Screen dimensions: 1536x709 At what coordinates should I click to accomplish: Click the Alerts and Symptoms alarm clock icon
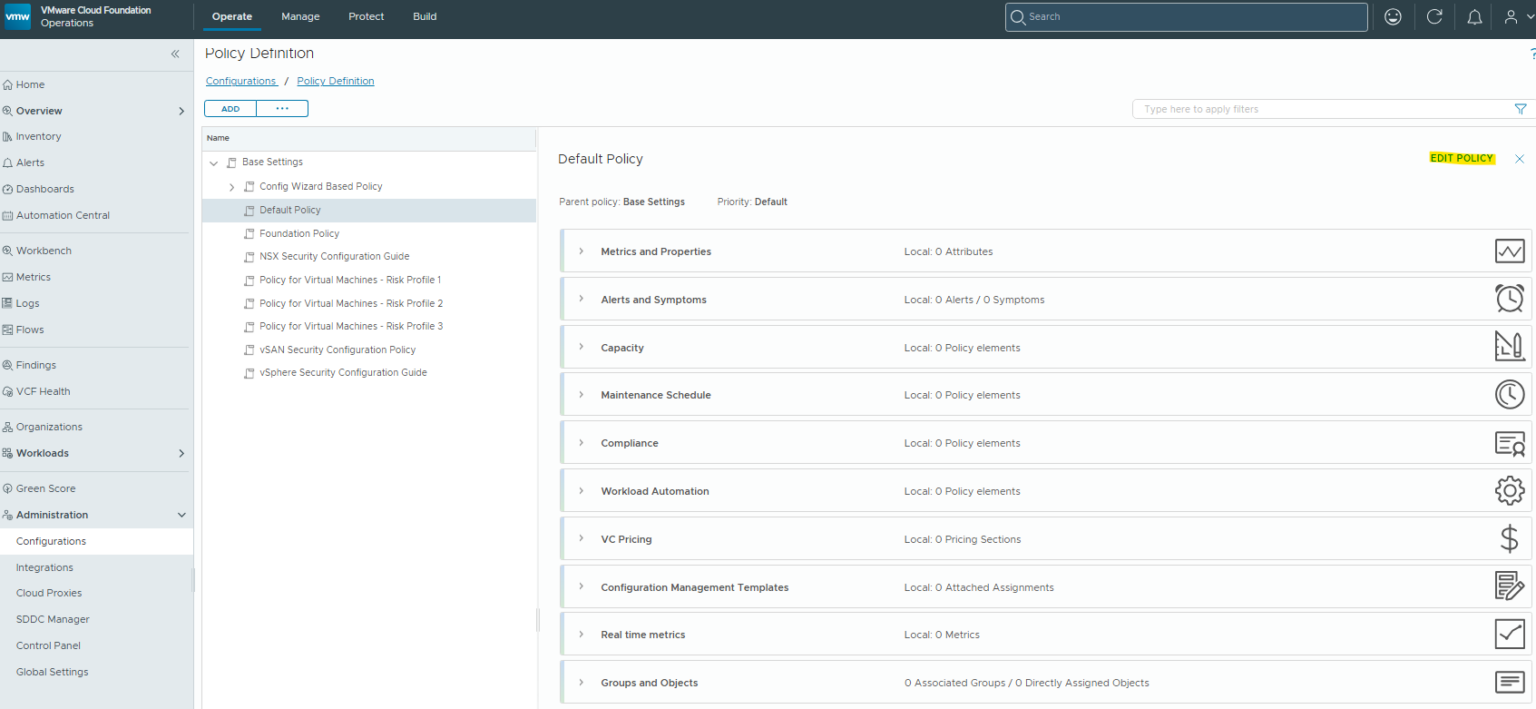click(1509, 298)
